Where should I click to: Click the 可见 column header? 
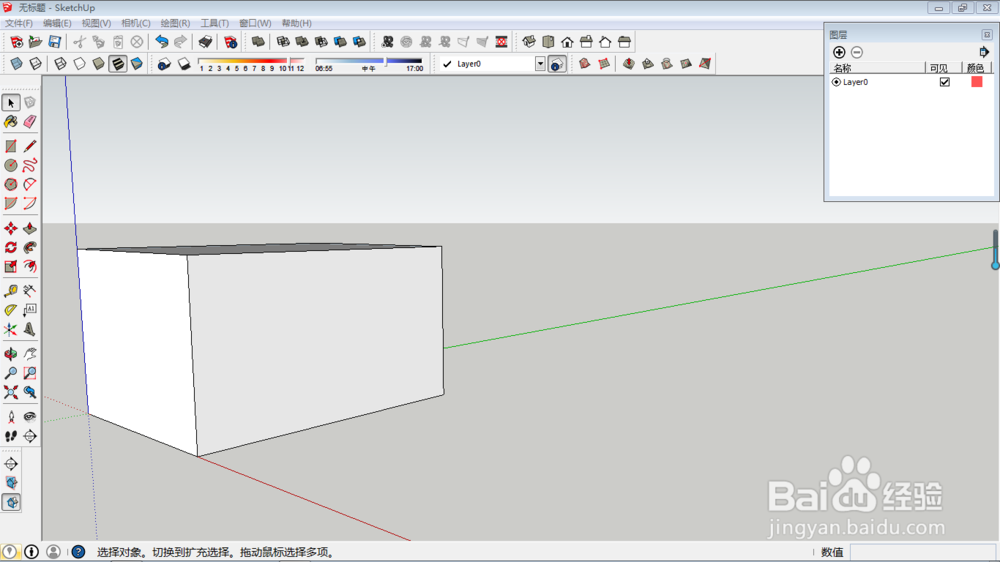[x=943, y=68]
